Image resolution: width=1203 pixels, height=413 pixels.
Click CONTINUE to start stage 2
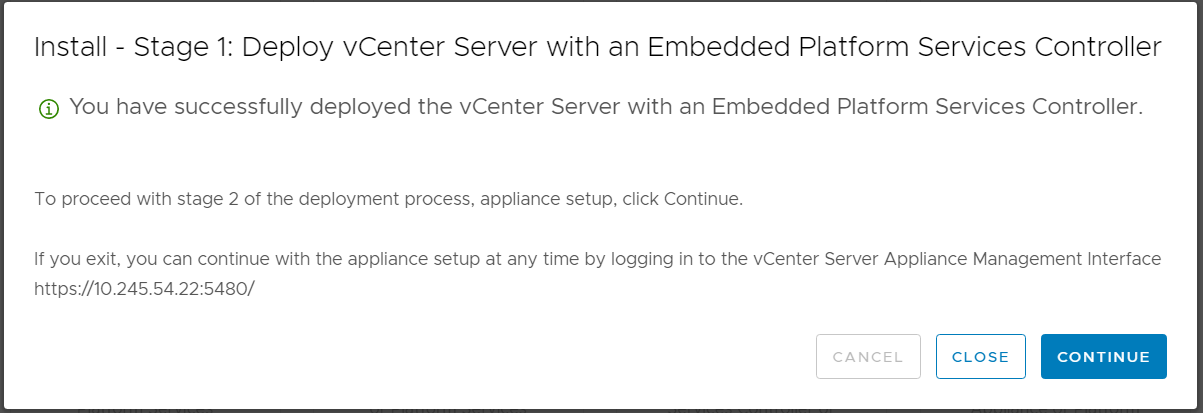(x=1104, y=357)
